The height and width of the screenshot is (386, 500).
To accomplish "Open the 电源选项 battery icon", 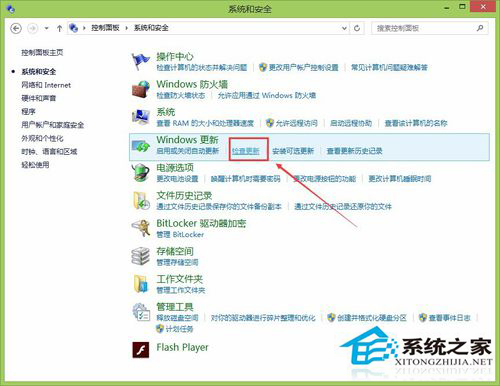I will (x=141, y=173).
